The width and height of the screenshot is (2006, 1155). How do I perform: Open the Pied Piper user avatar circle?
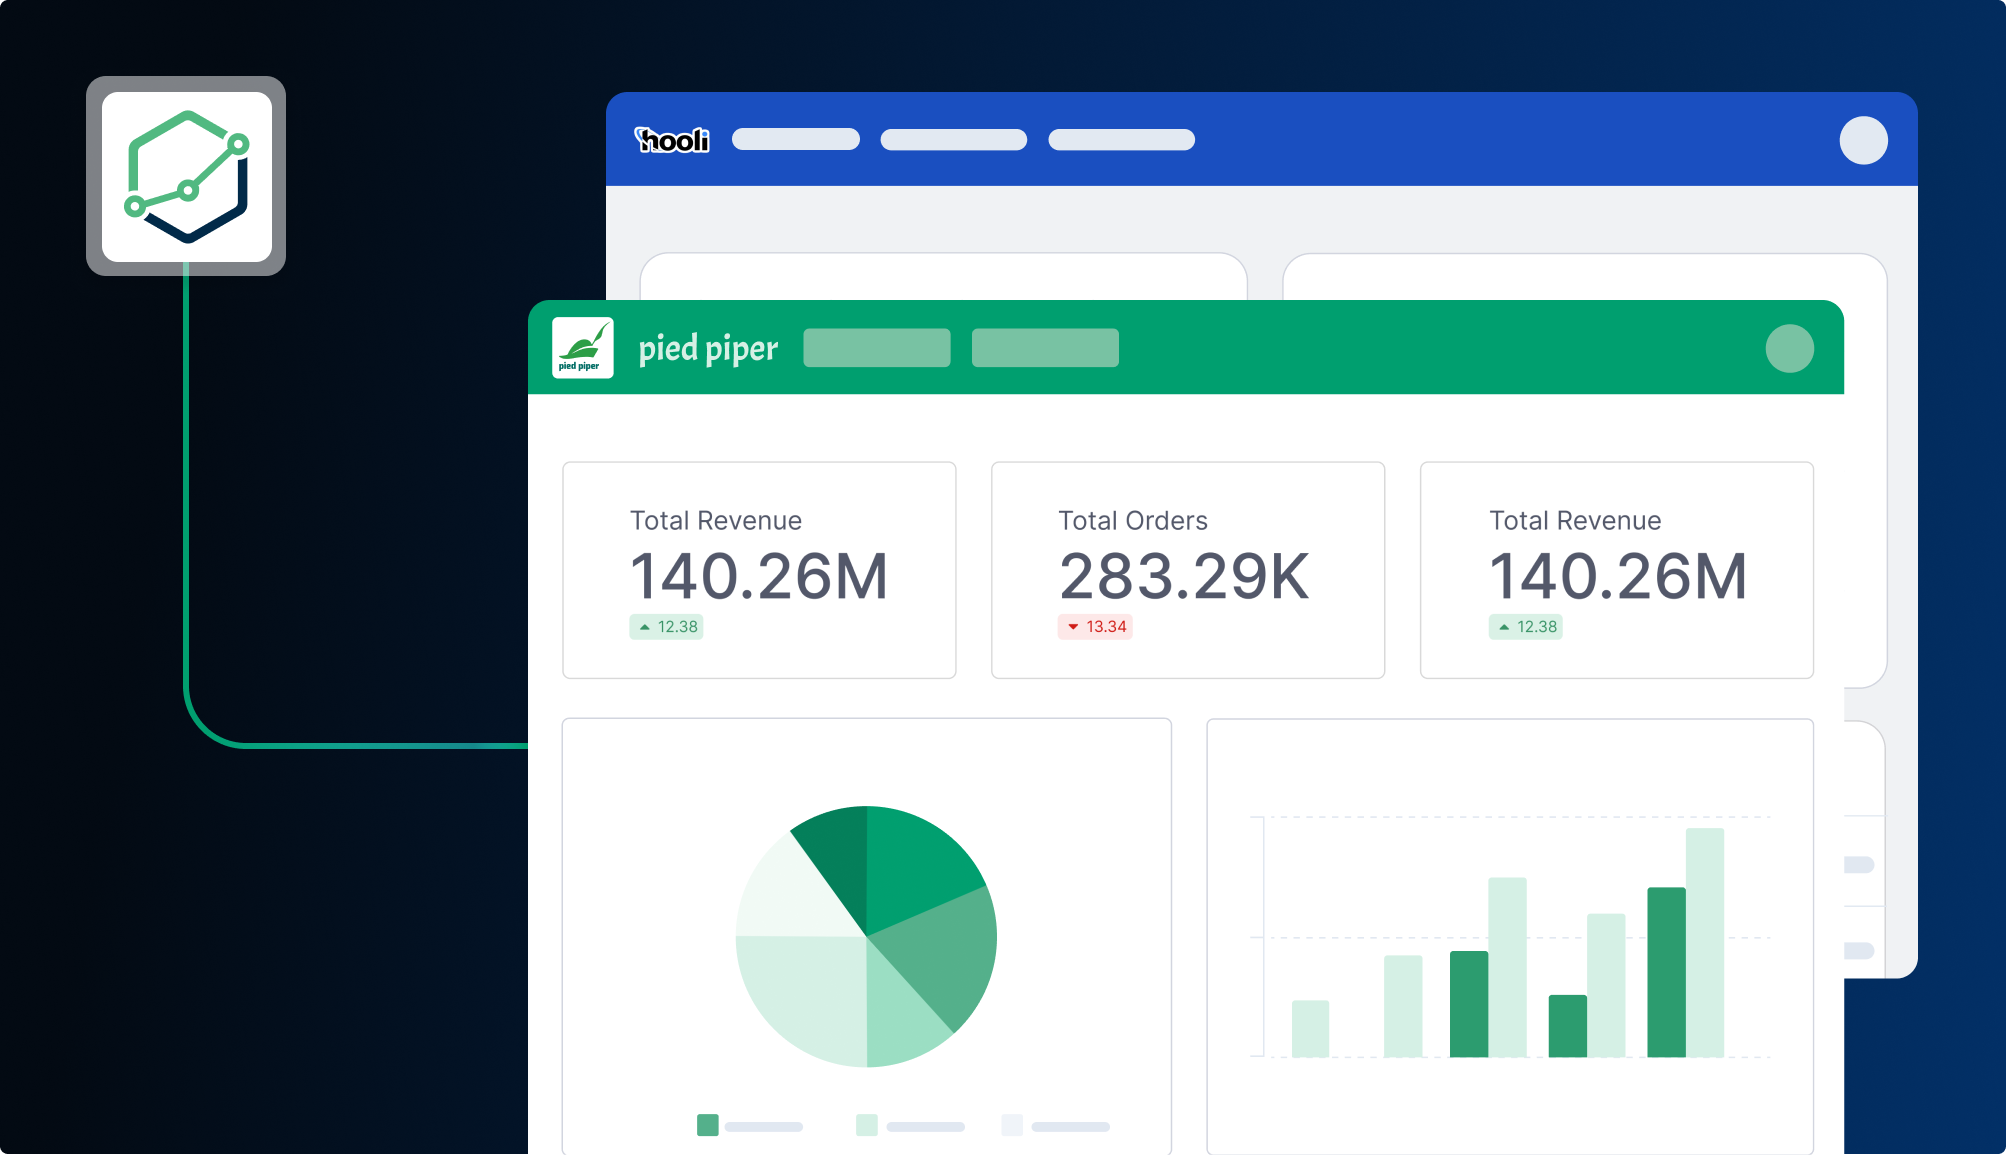(x=1789, y=349)
